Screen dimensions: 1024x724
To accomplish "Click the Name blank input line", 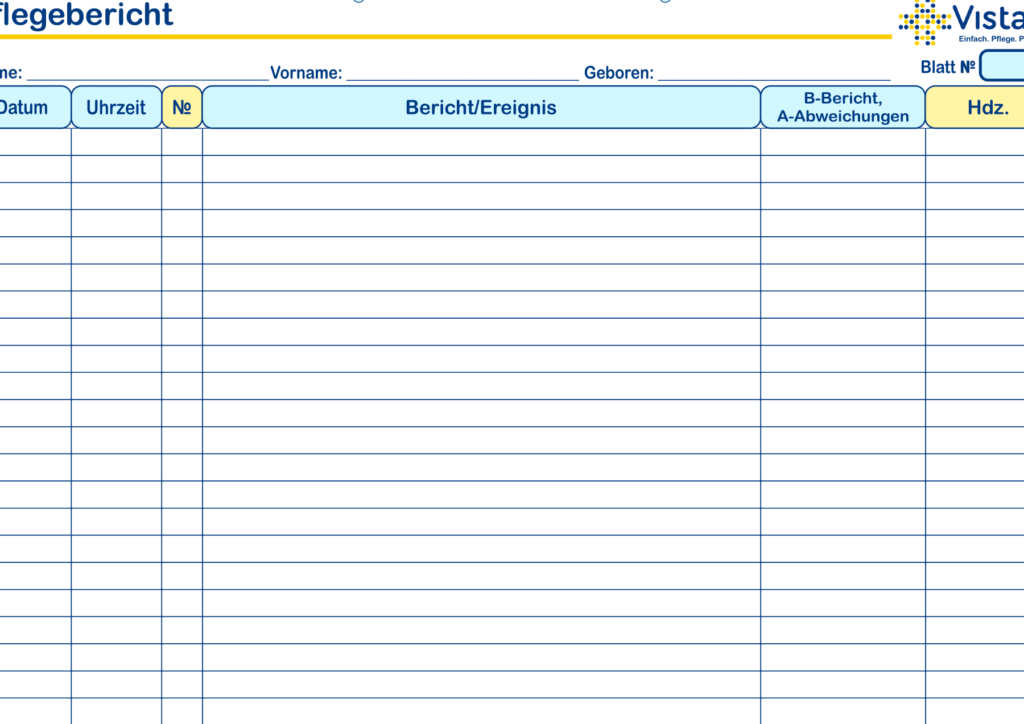I will pyautogui.click(x=147, y=73).
